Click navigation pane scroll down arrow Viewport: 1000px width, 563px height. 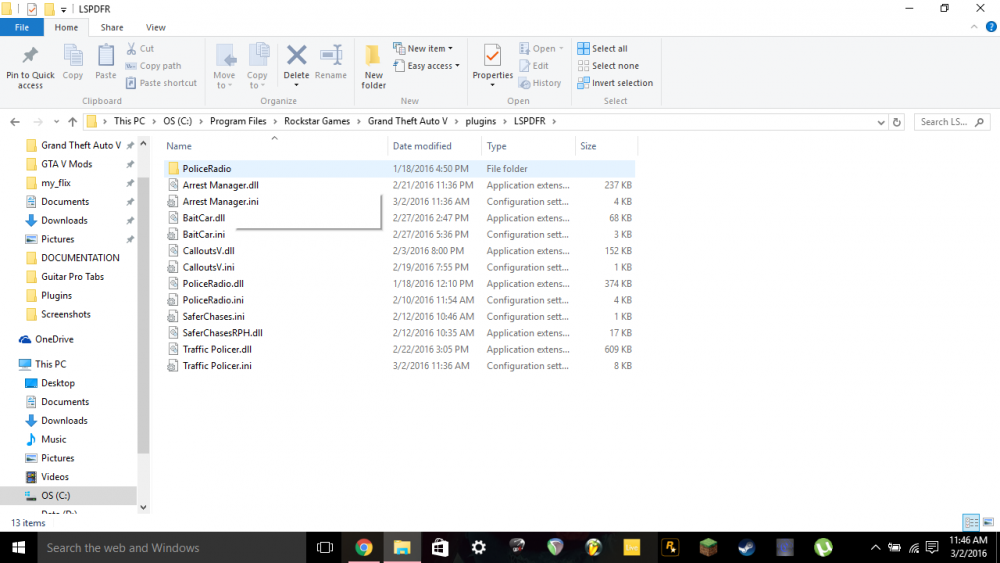pyautogui.click(x=143, y=508)
